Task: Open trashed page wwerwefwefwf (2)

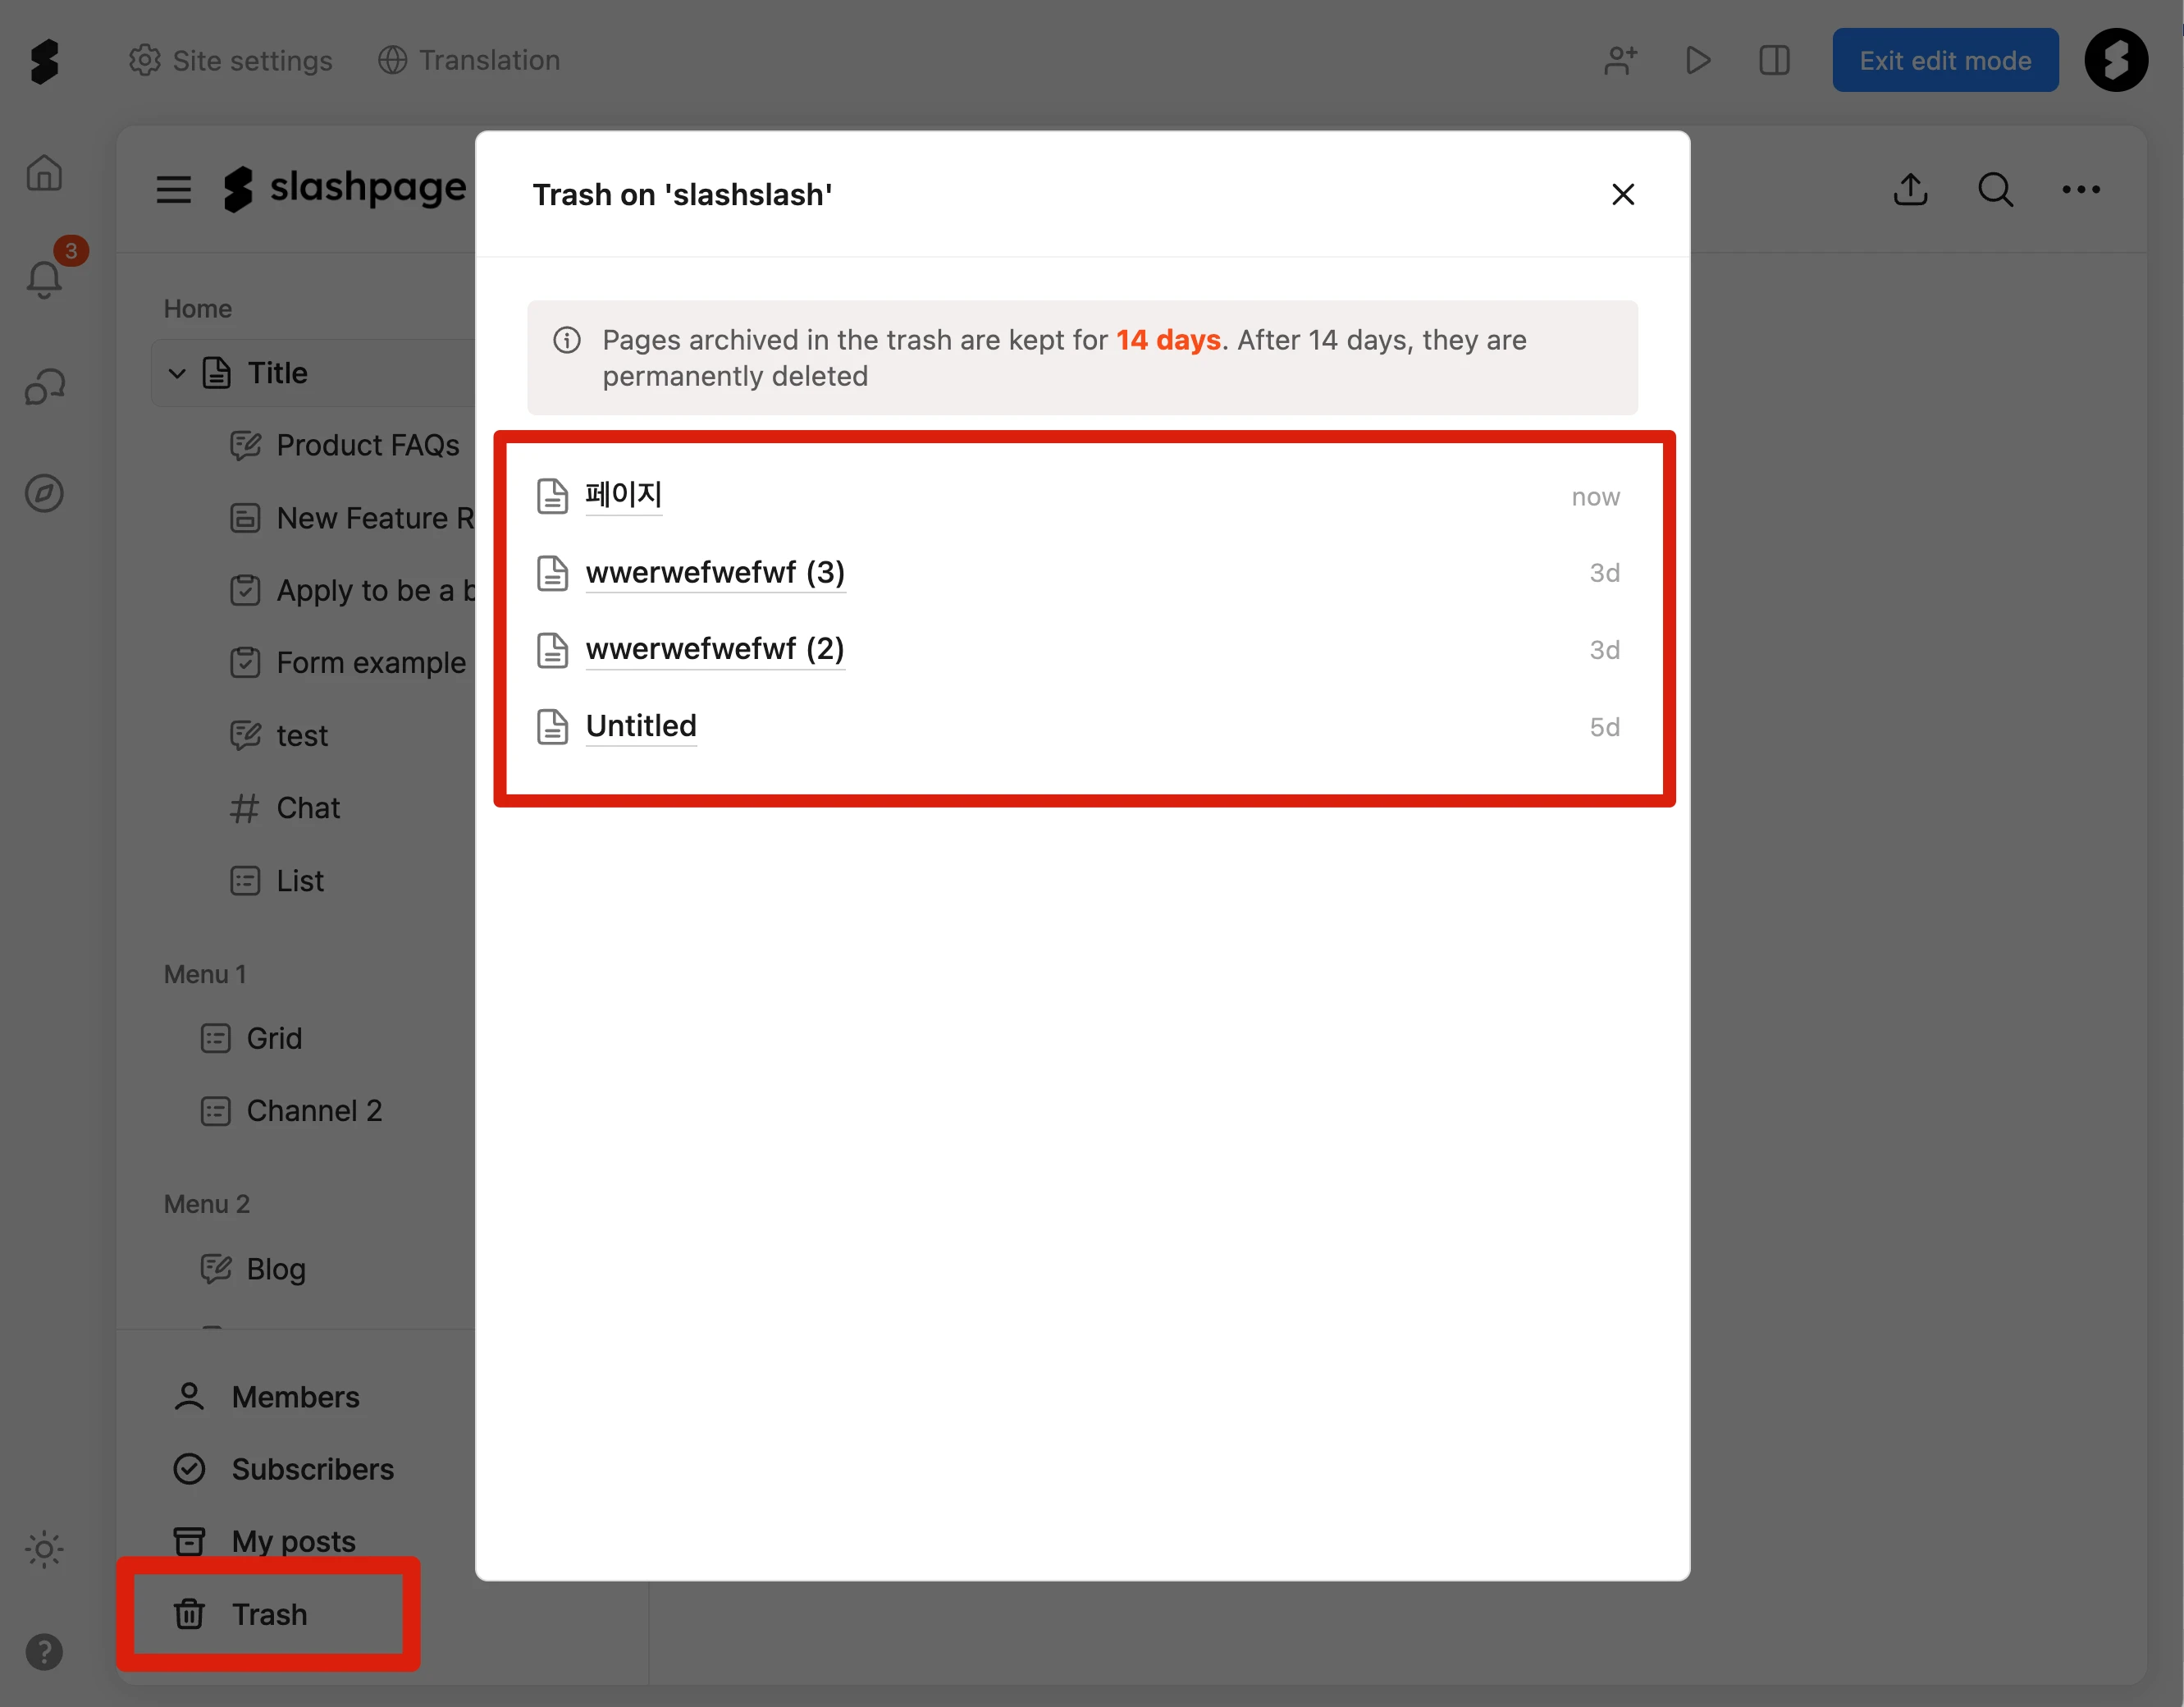Action: [715, 649]
